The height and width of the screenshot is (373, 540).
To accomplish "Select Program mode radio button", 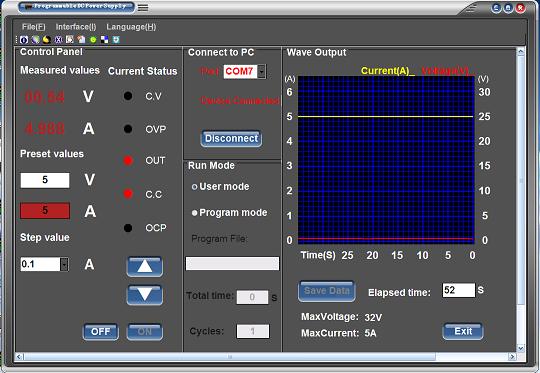I will (195, 213).
